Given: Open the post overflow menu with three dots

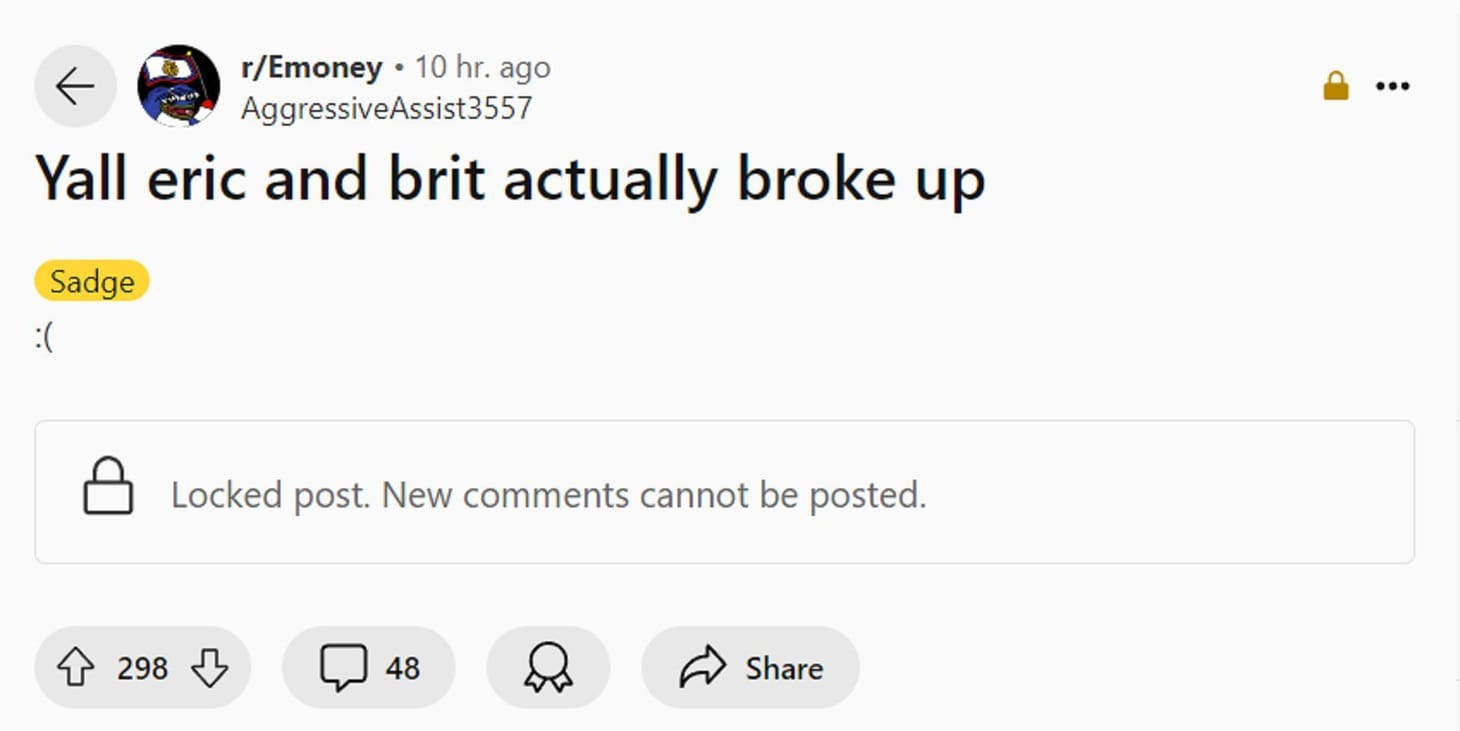Looking at the screenshot, I should point(1393,86).
